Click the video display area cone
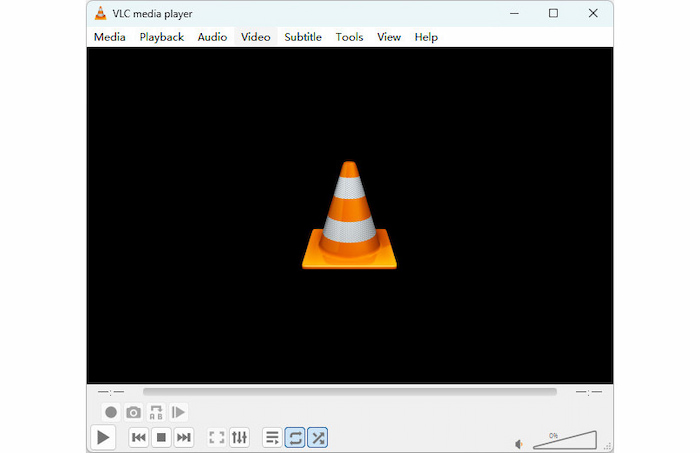The width and height of the screenshot is (700, 453). coord(350,215)
